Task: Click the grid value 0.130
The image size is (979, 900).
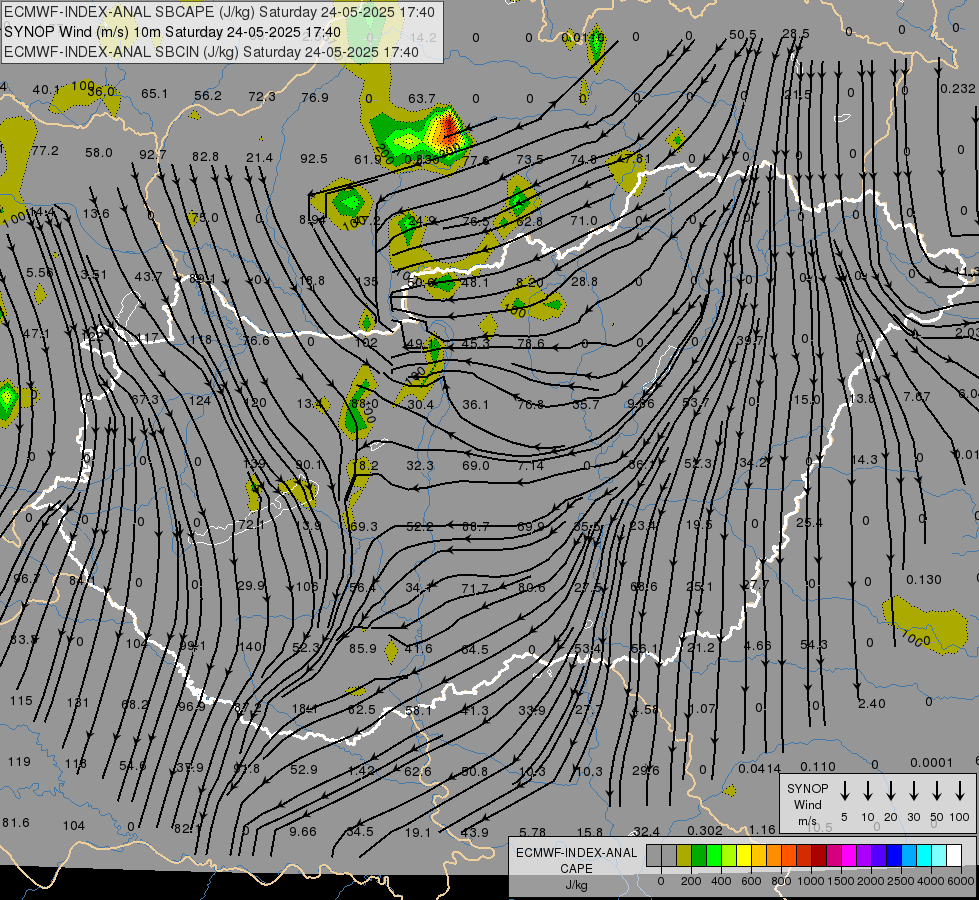Action: pyautogui.click(x=923, y=580)
